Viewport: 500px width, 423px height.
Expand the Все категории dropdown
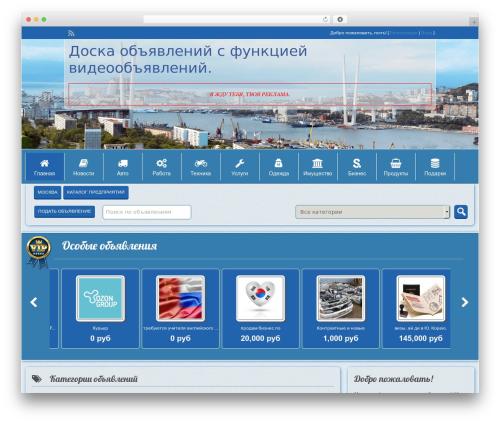(372, 212)
